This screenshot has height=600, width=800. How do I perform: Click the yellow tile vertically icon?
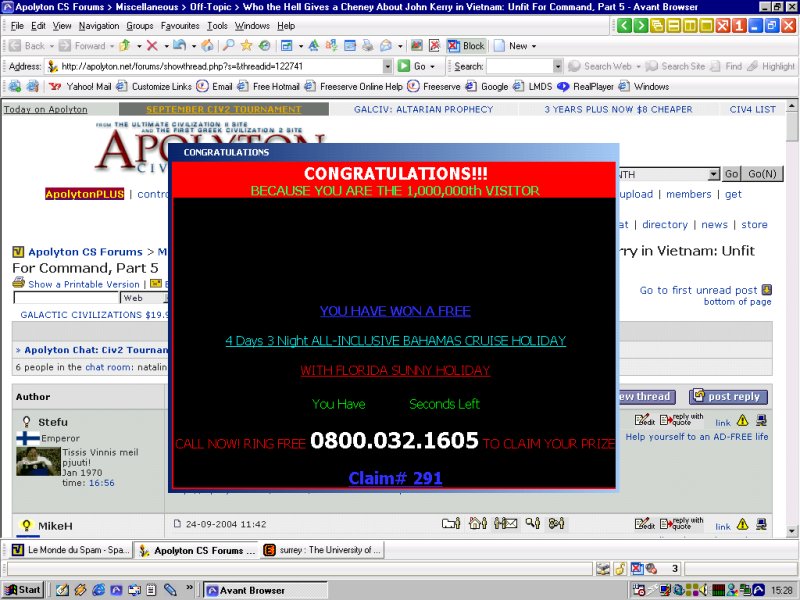tap(690, 26)
